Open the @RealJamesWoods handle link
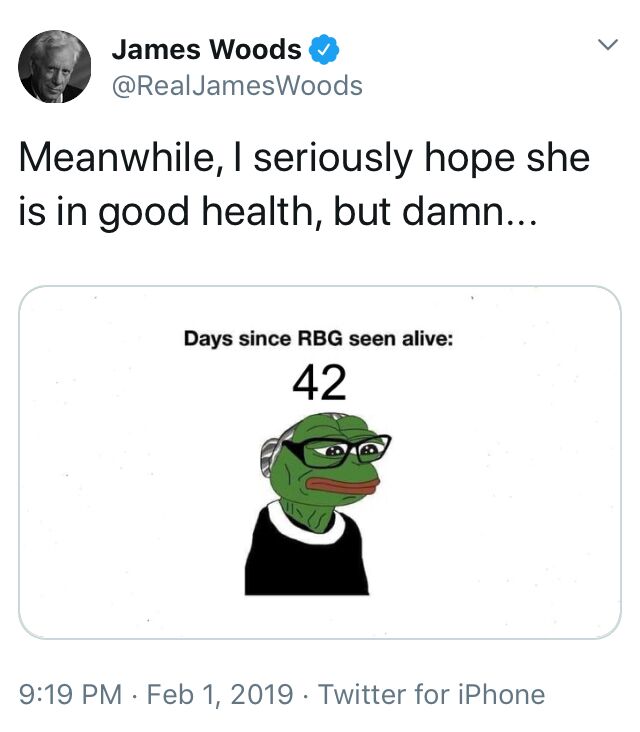The width and height of the screenshot is (640, 732). click(237, 86)
